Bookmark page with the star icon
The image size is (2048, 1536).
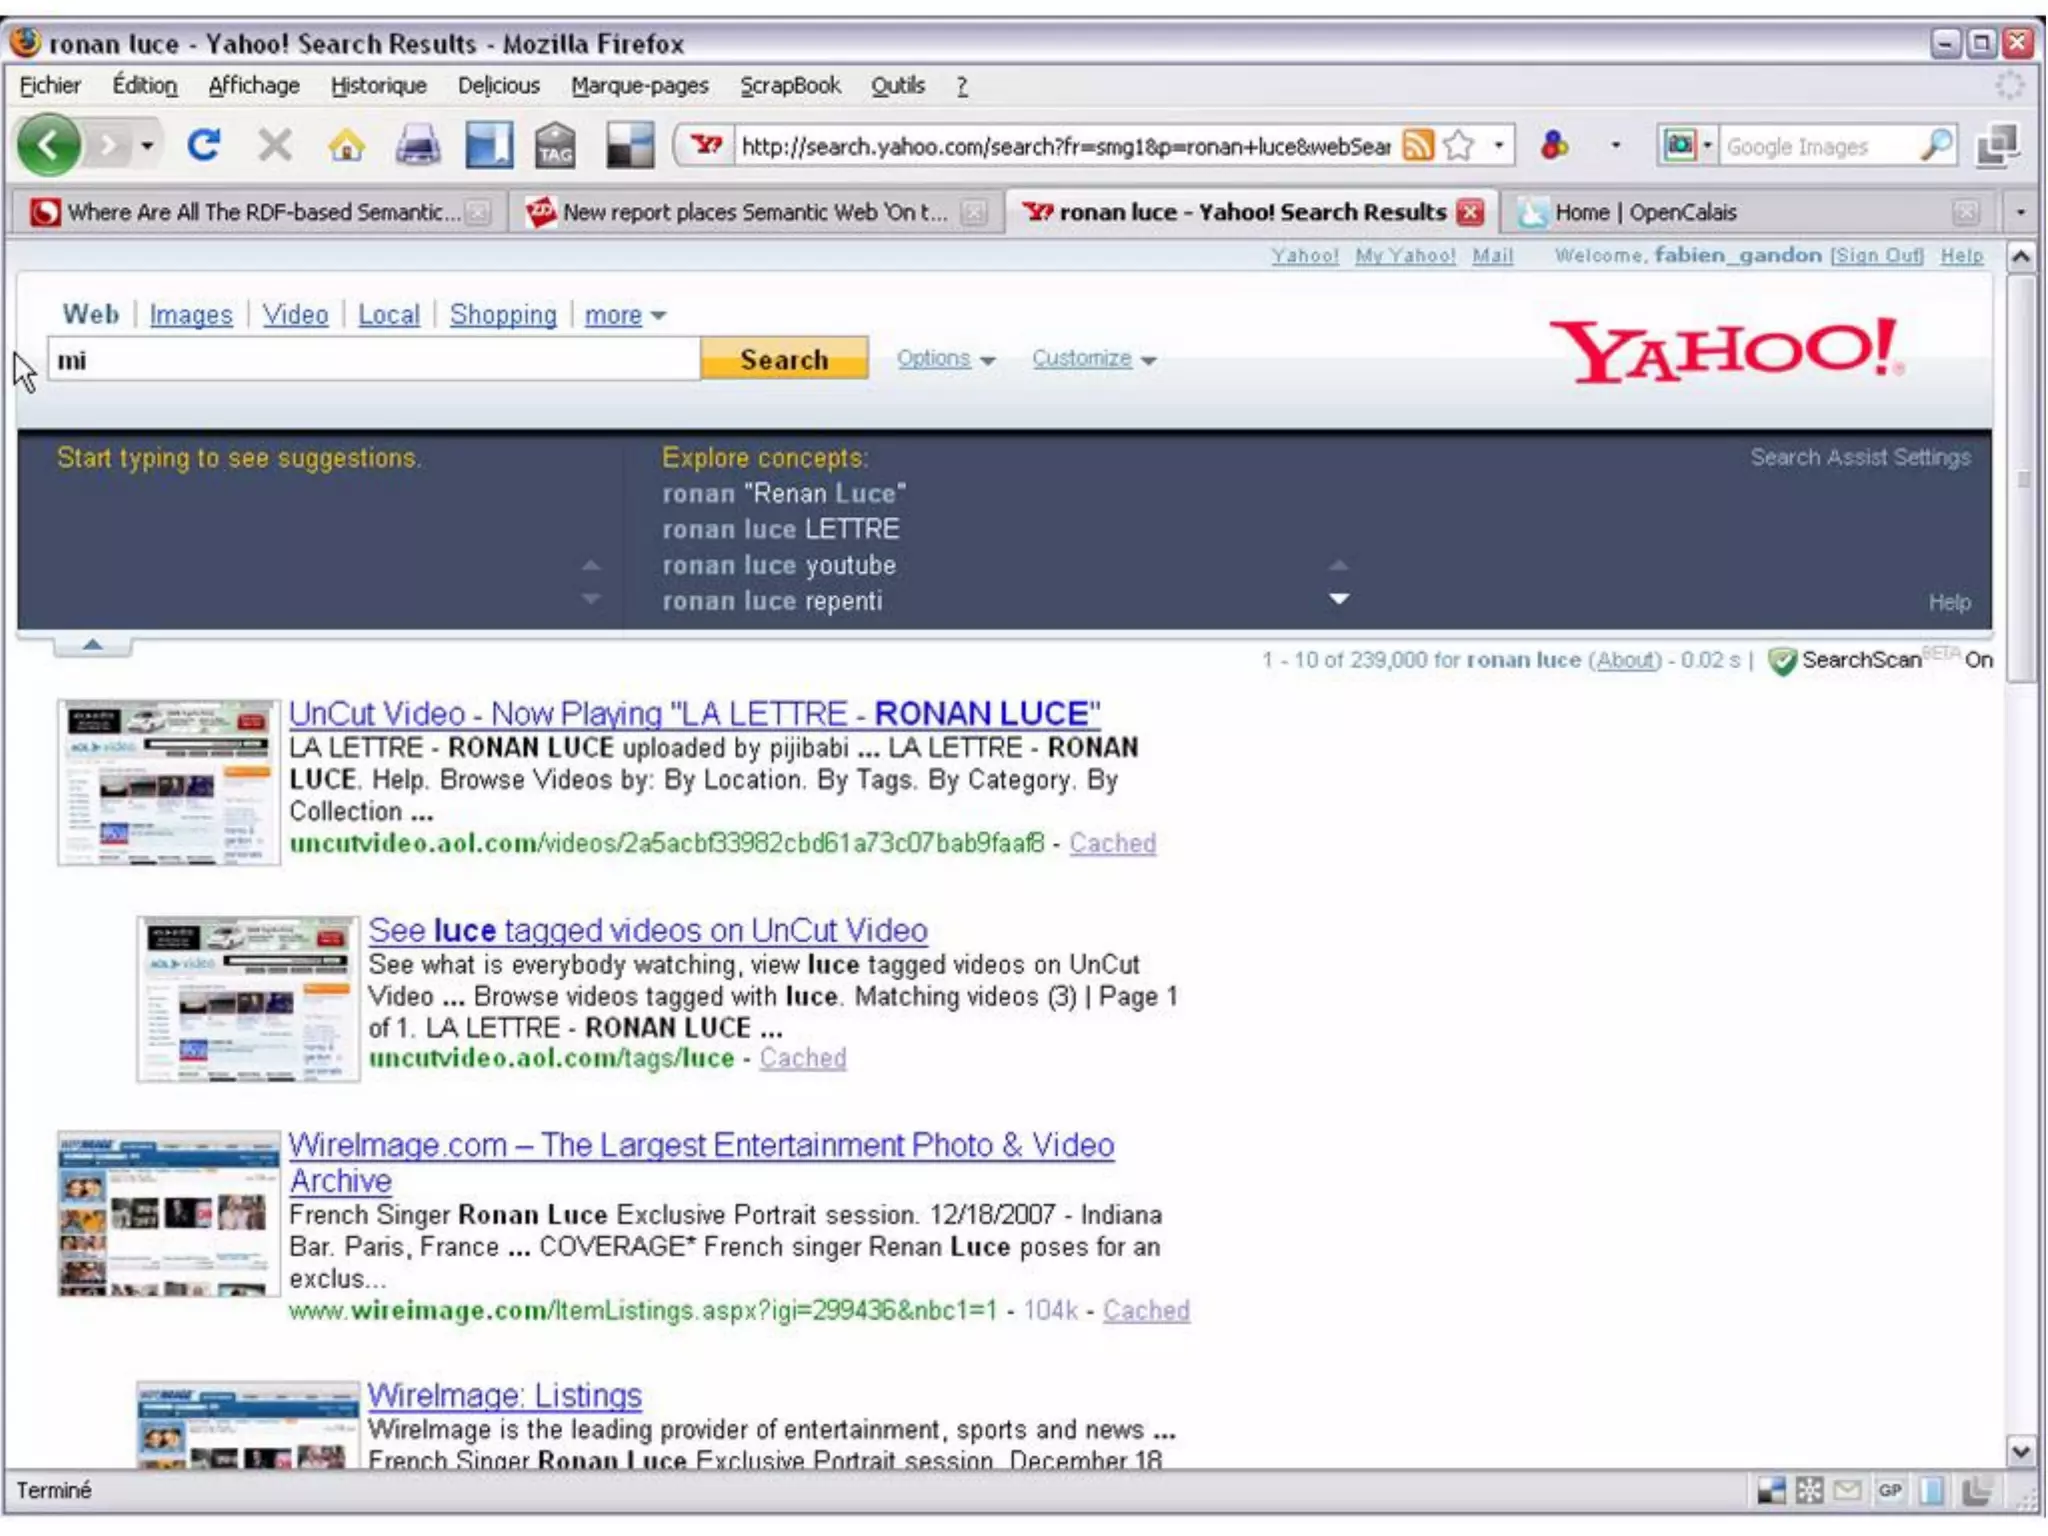click(1460, 146)
